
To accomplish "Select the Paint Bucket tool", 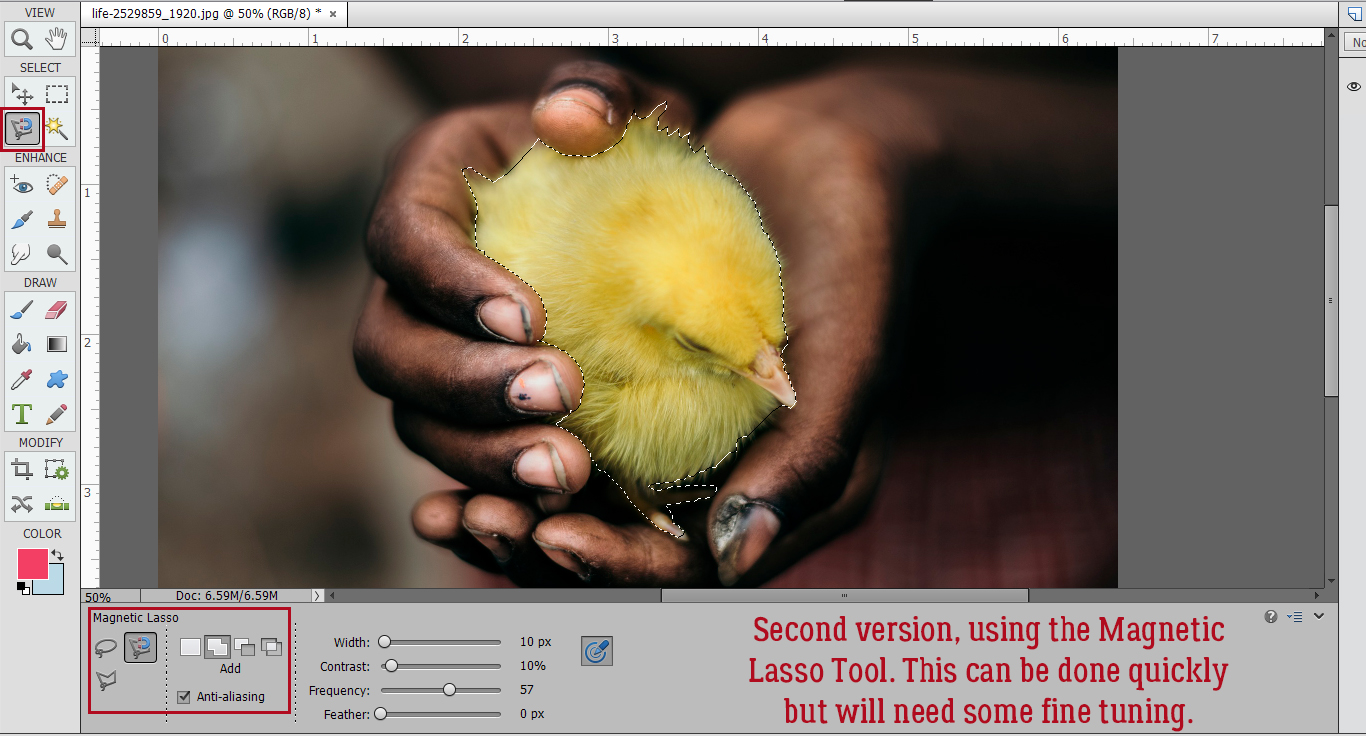I will point(22,345).
